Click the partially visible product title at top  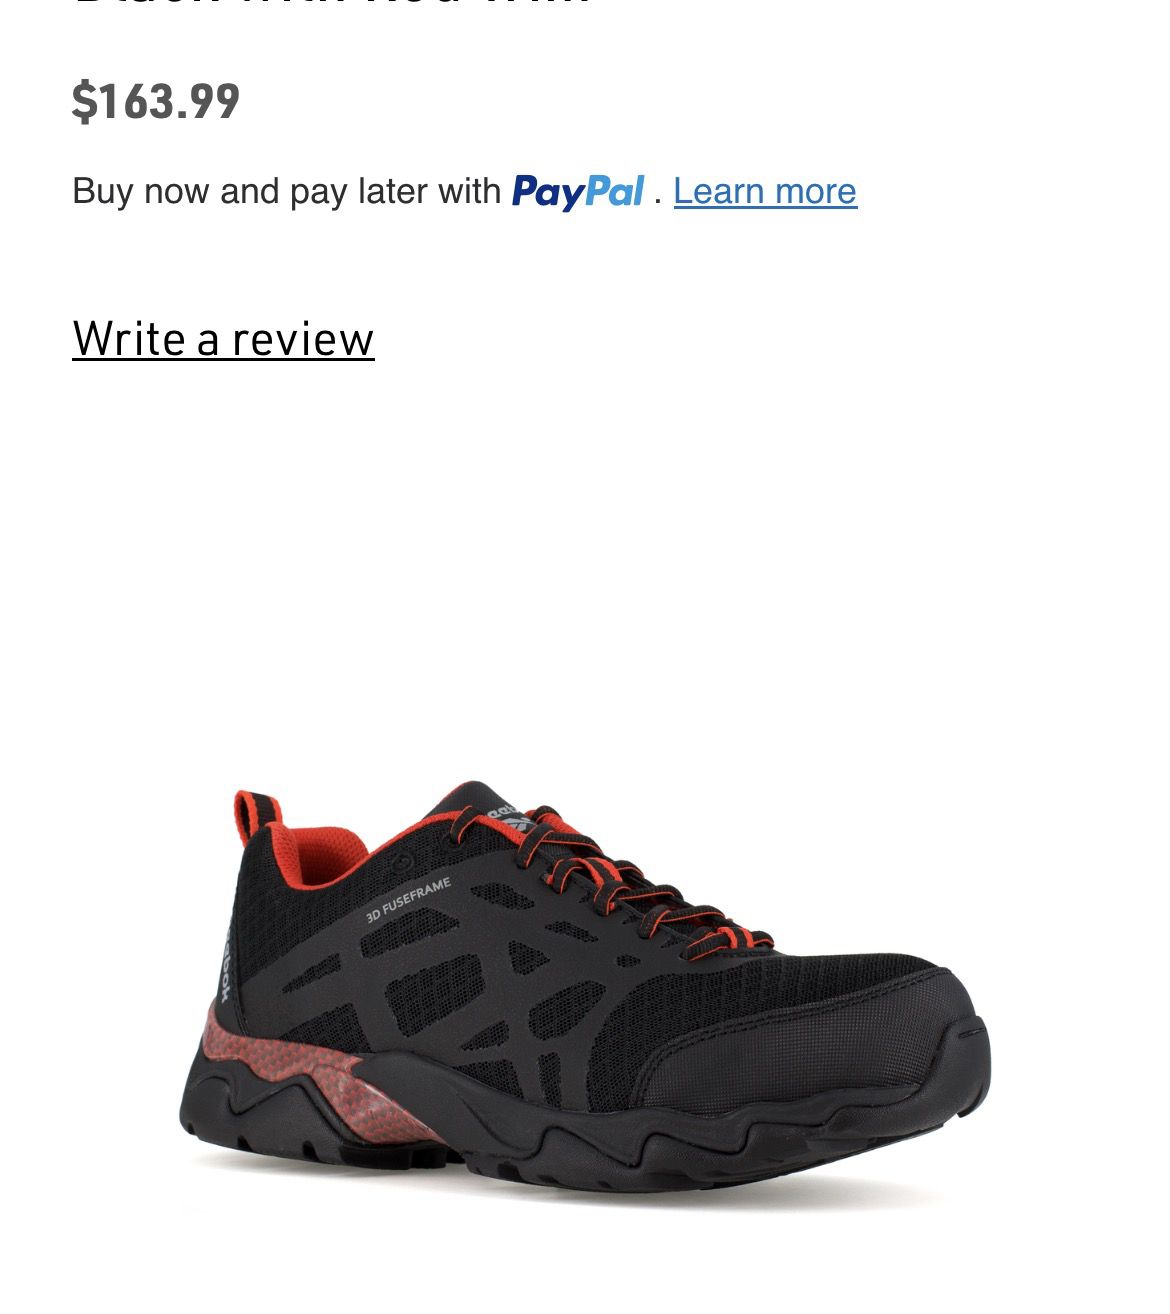330,3
